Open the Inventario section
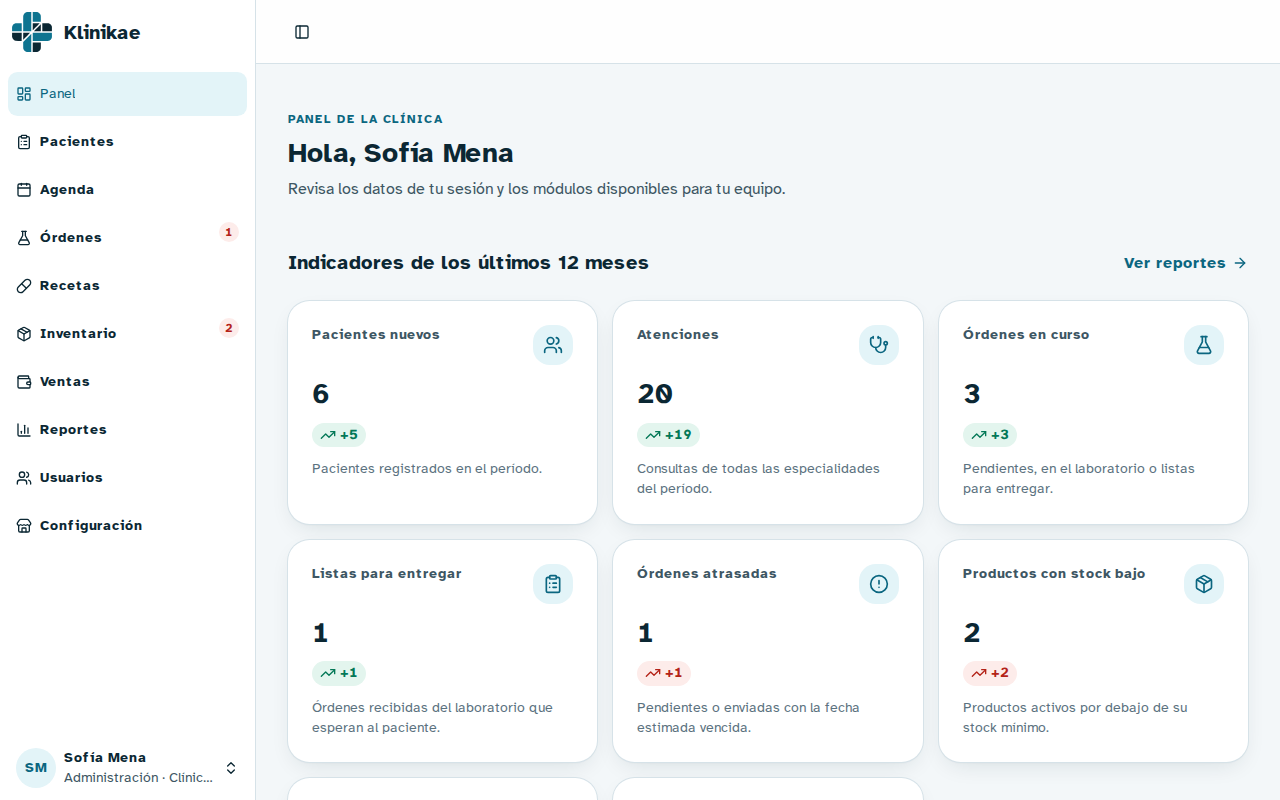Viewport: 1280px width, 800px height. (127, 334)
